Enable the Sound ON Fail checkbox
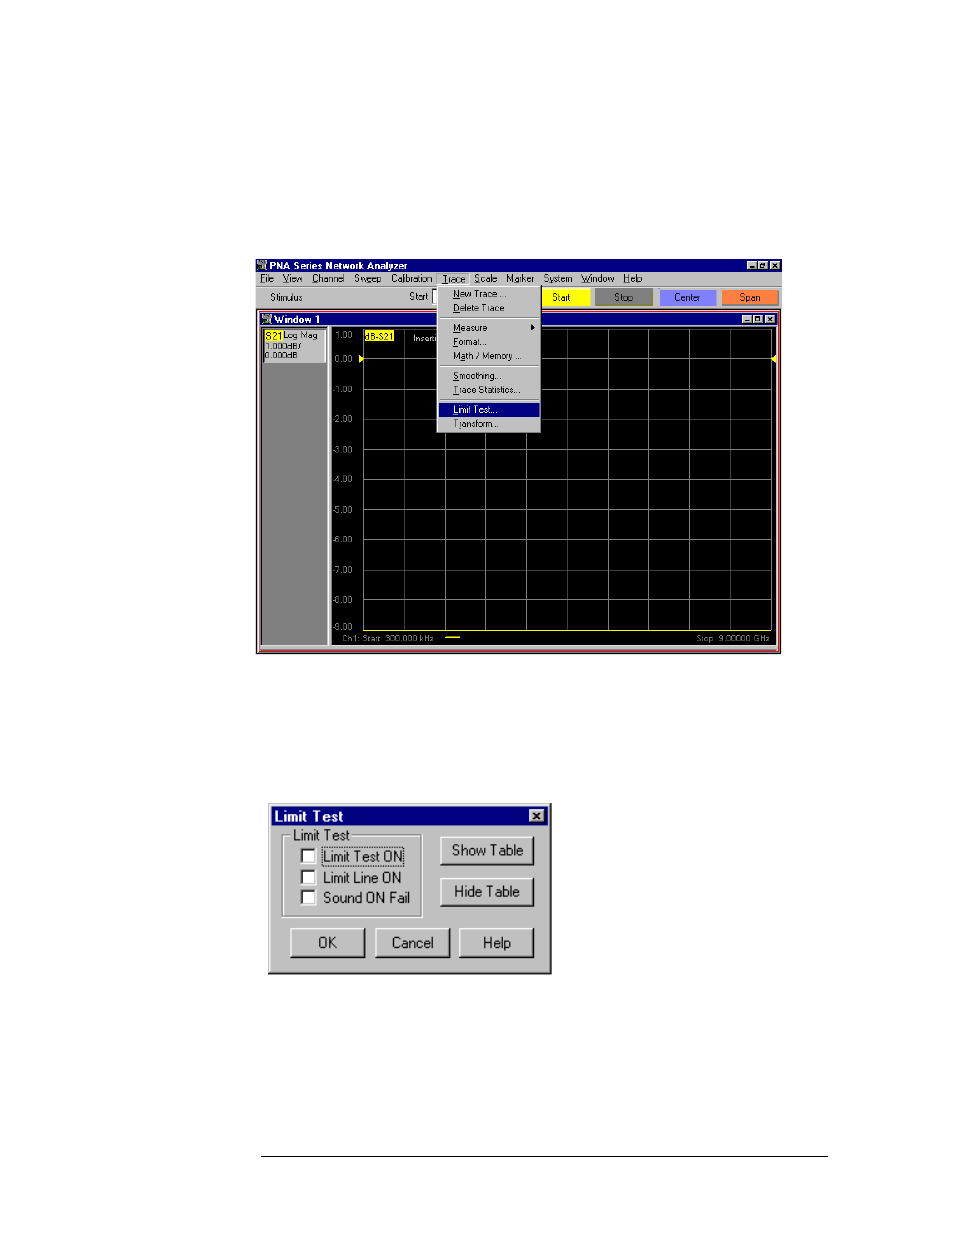This screenshot has height=1235, width=954. tap(308, 897)
